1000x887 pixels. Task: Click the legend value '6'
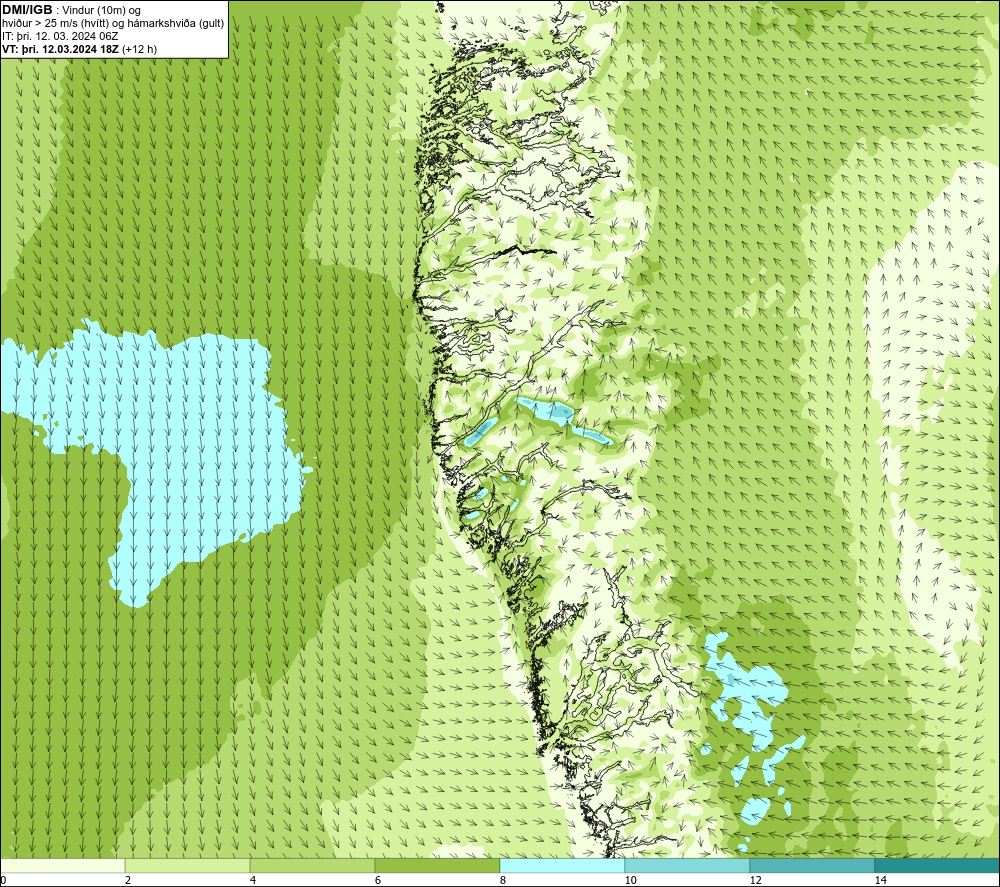(x=378, y=880)
